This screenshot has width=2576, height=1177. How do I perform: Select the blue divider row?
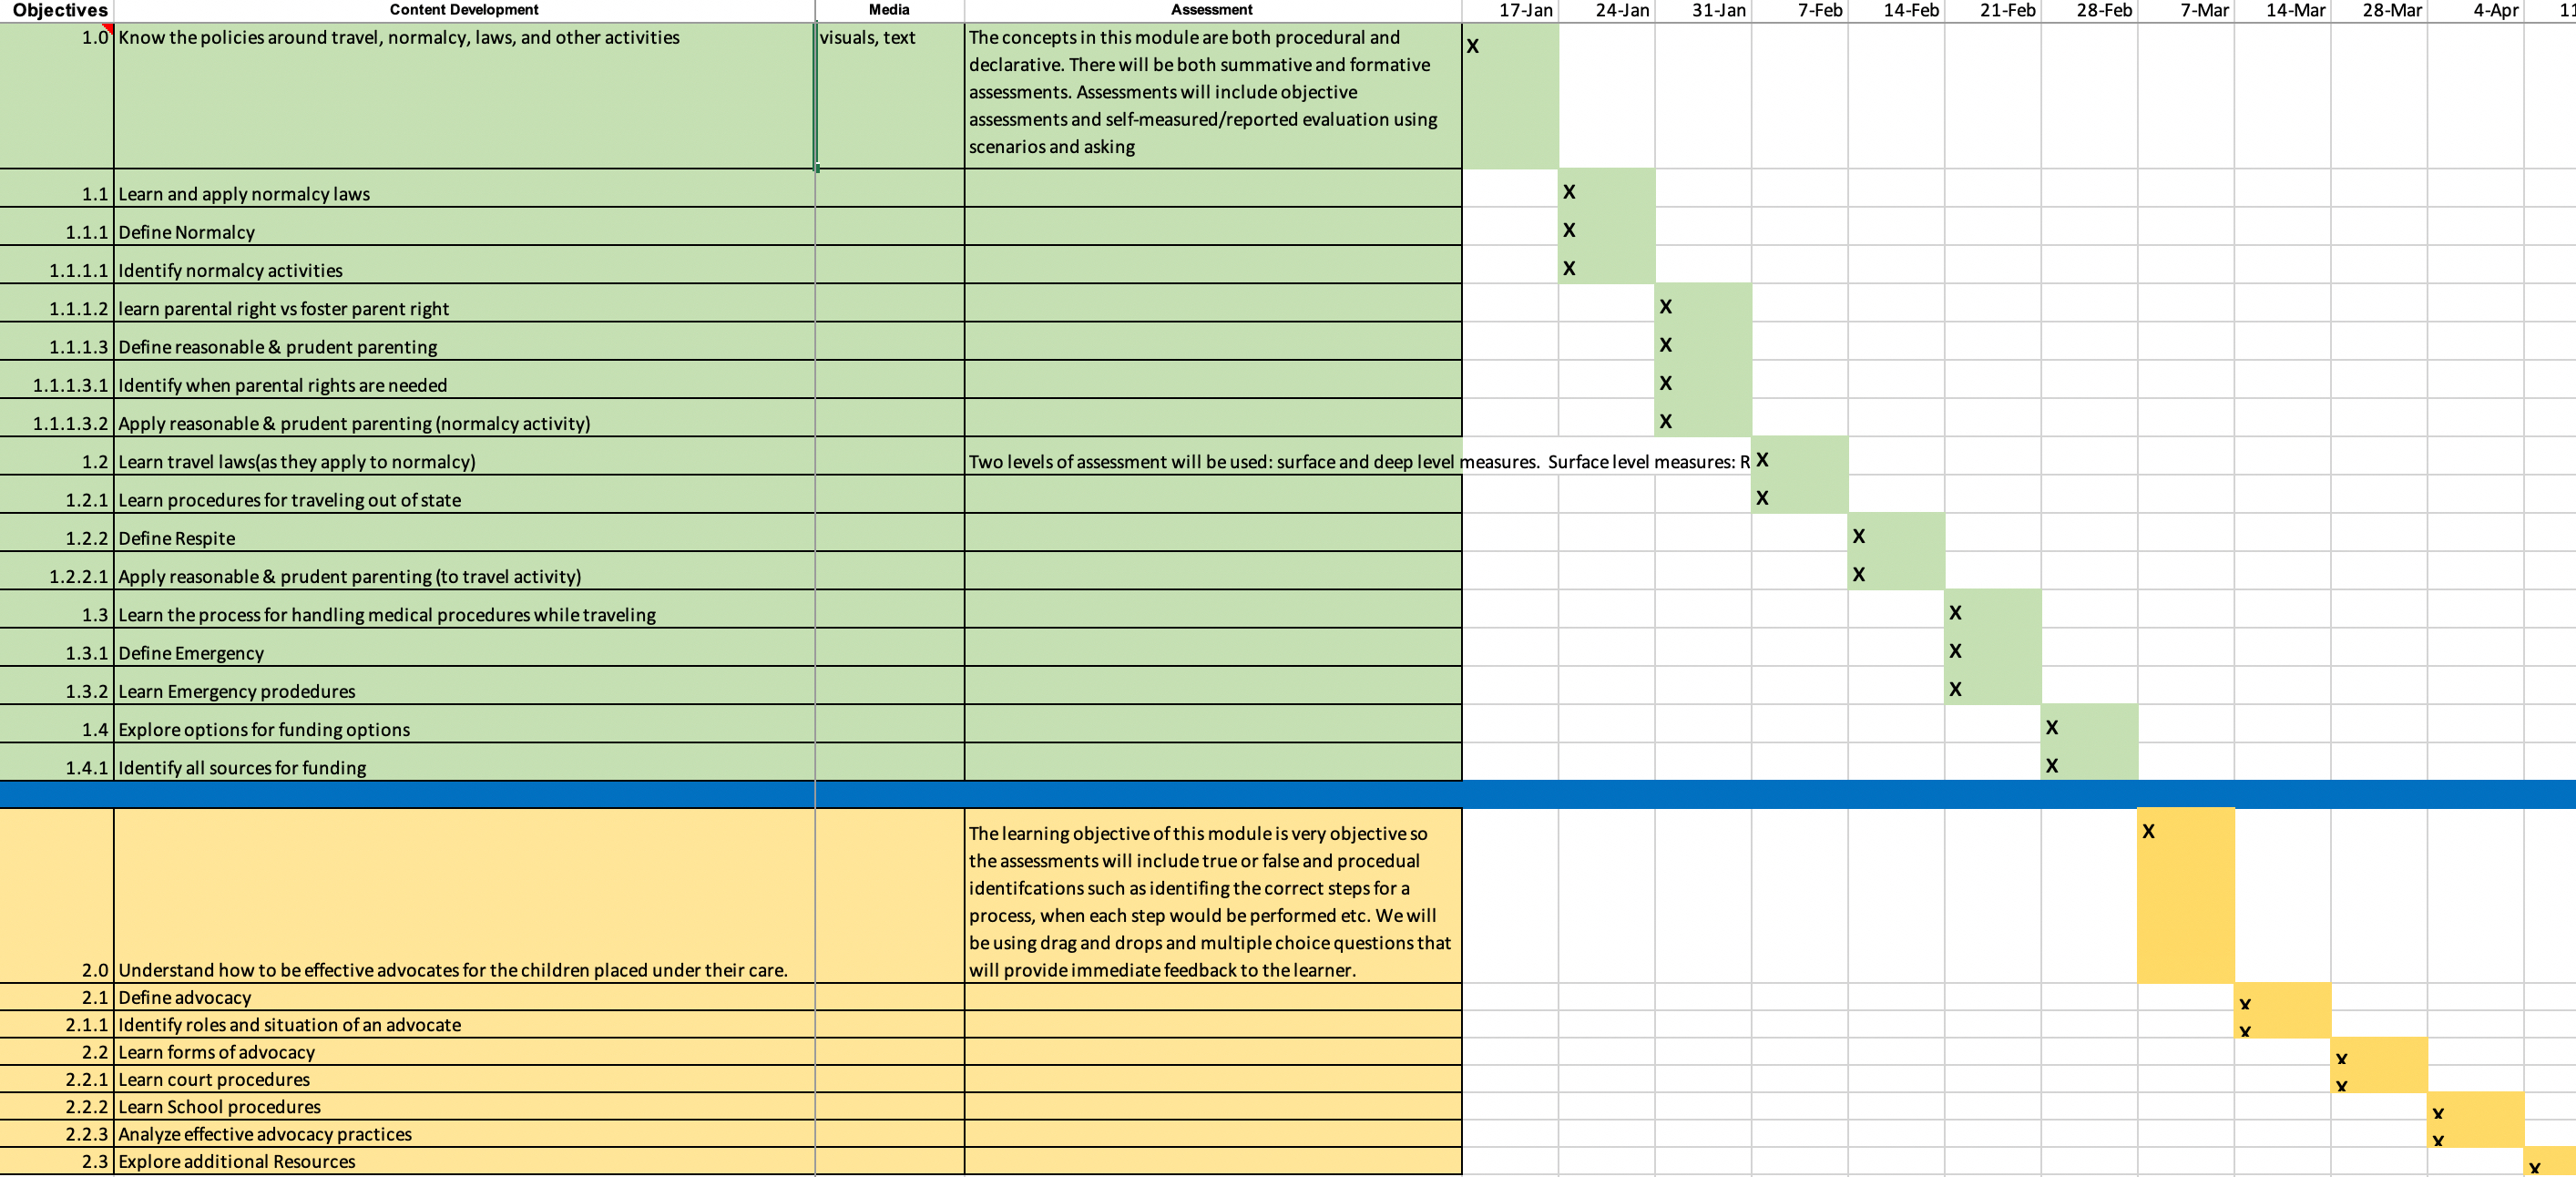tap(1288, 794)
